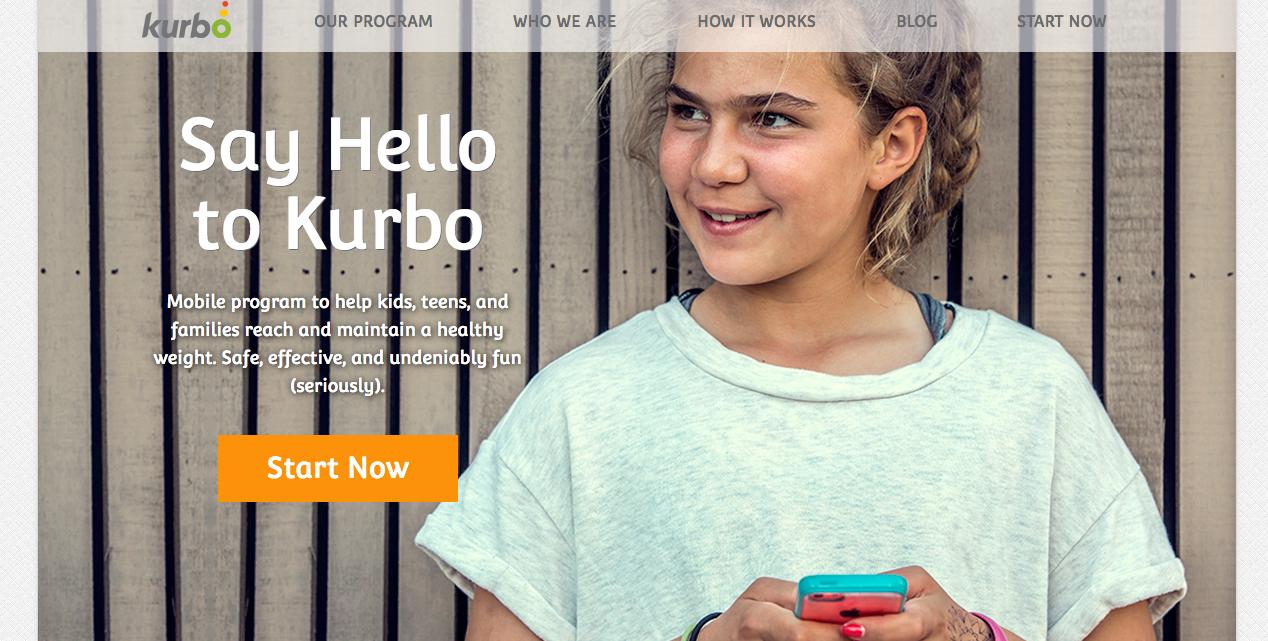This screenshot has height=641, width=1268.
Task: Open the How It Works menu item
Action: point(756,21)
